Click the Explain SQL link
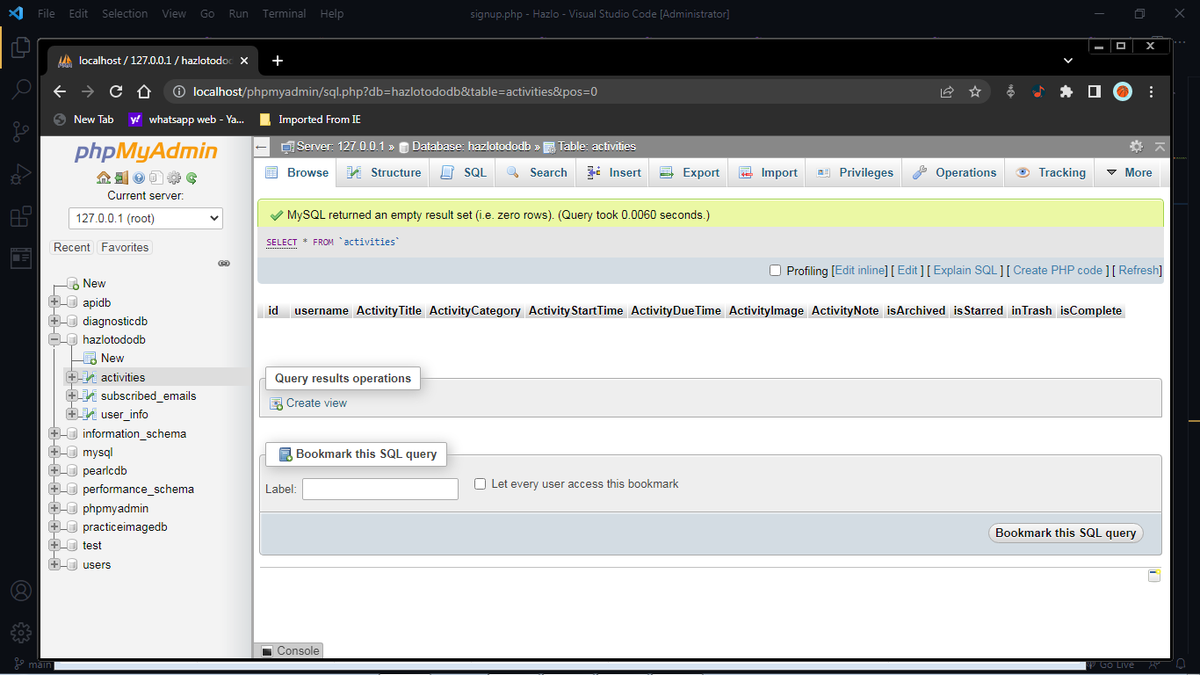Screen dimensions: 1200x675 tap(965, 270)
